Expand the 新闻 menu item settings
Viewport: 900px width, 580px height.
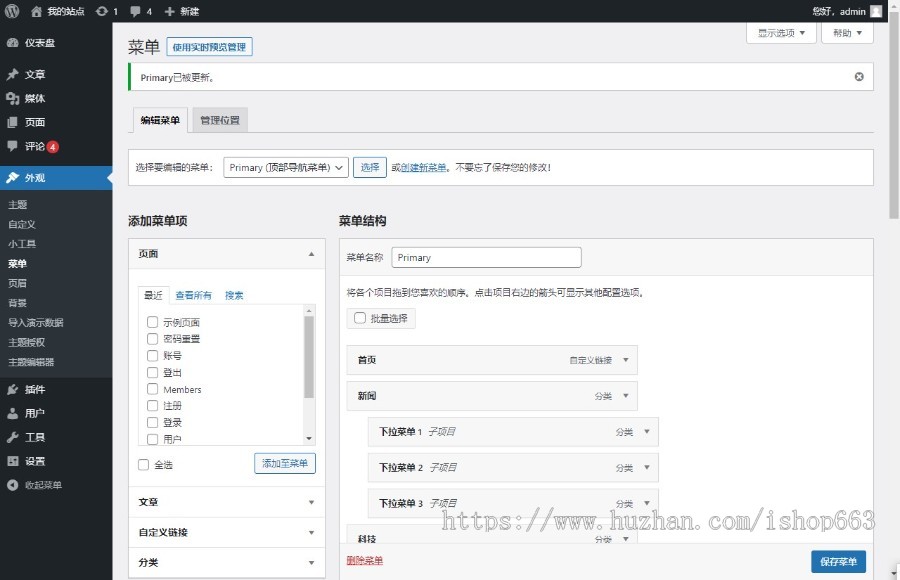point(626,396)
